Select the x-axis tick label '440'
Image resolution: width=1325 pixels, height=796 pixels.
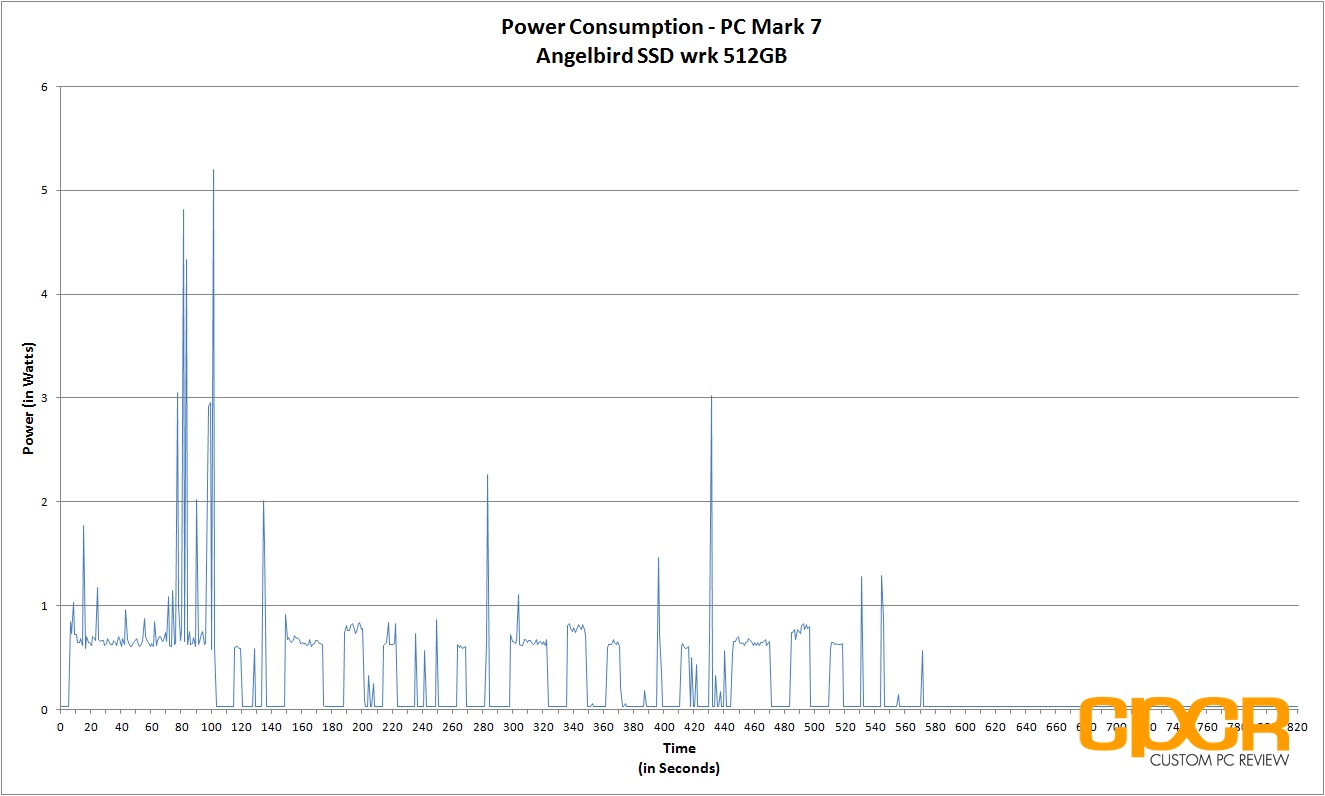(725, 727)
